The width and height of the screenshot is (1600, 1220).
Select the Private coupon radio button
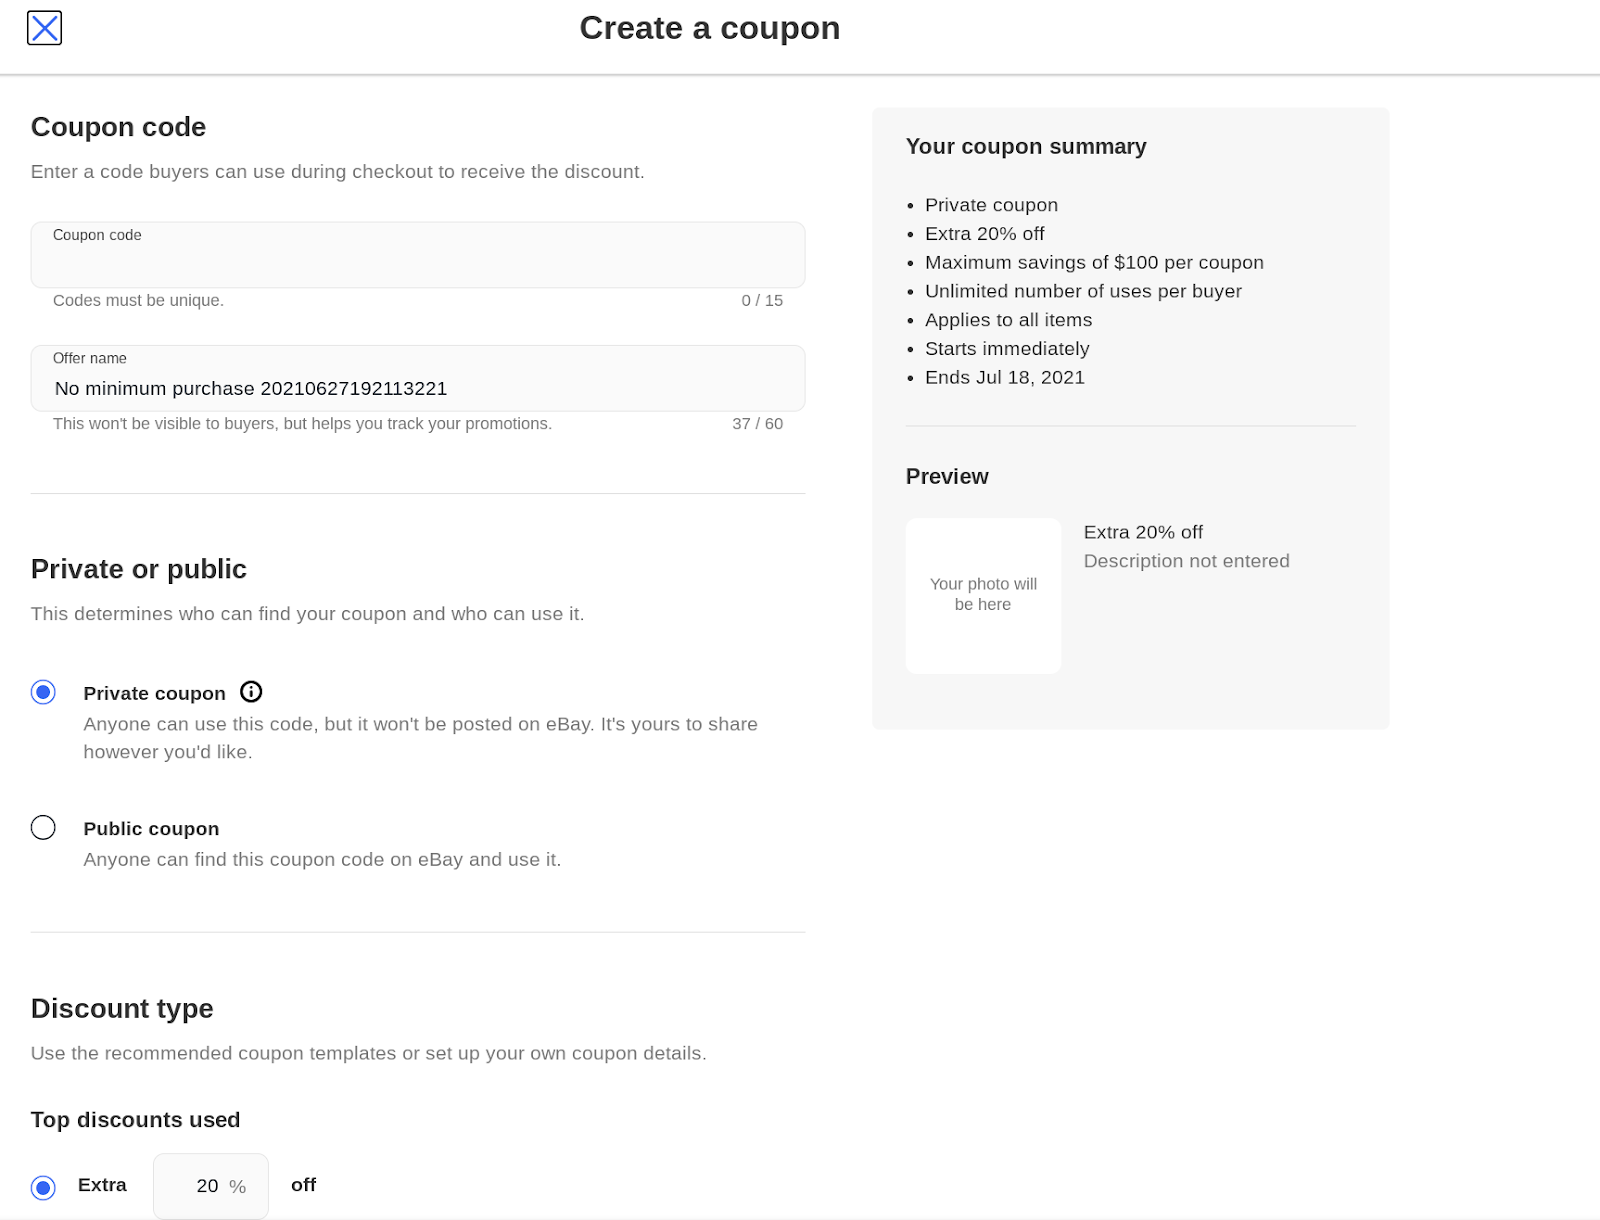(43, 692)
